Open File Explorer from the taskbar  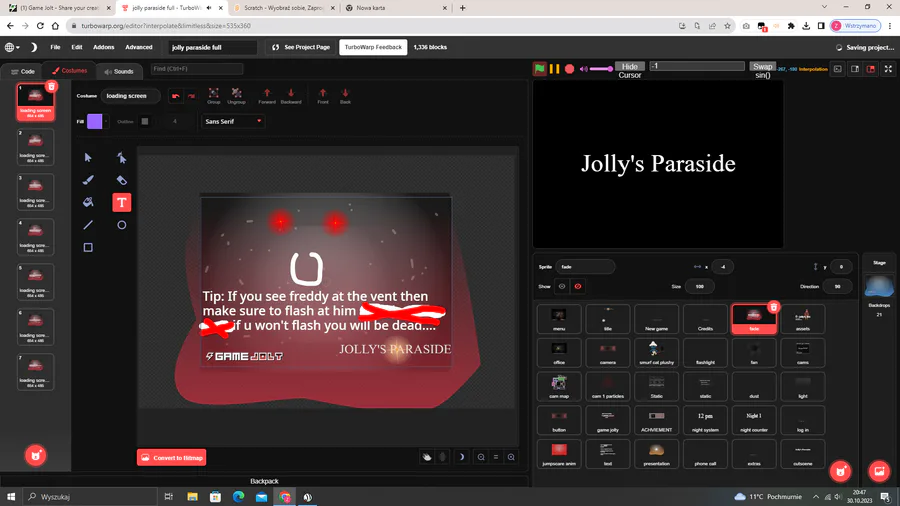pyautogui.click(x=192, y=496)
